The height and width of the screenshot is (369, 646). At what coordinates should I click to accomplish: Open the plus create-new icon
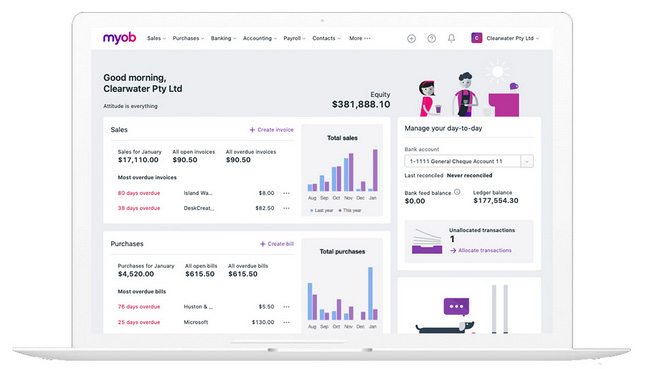point(411,38)
